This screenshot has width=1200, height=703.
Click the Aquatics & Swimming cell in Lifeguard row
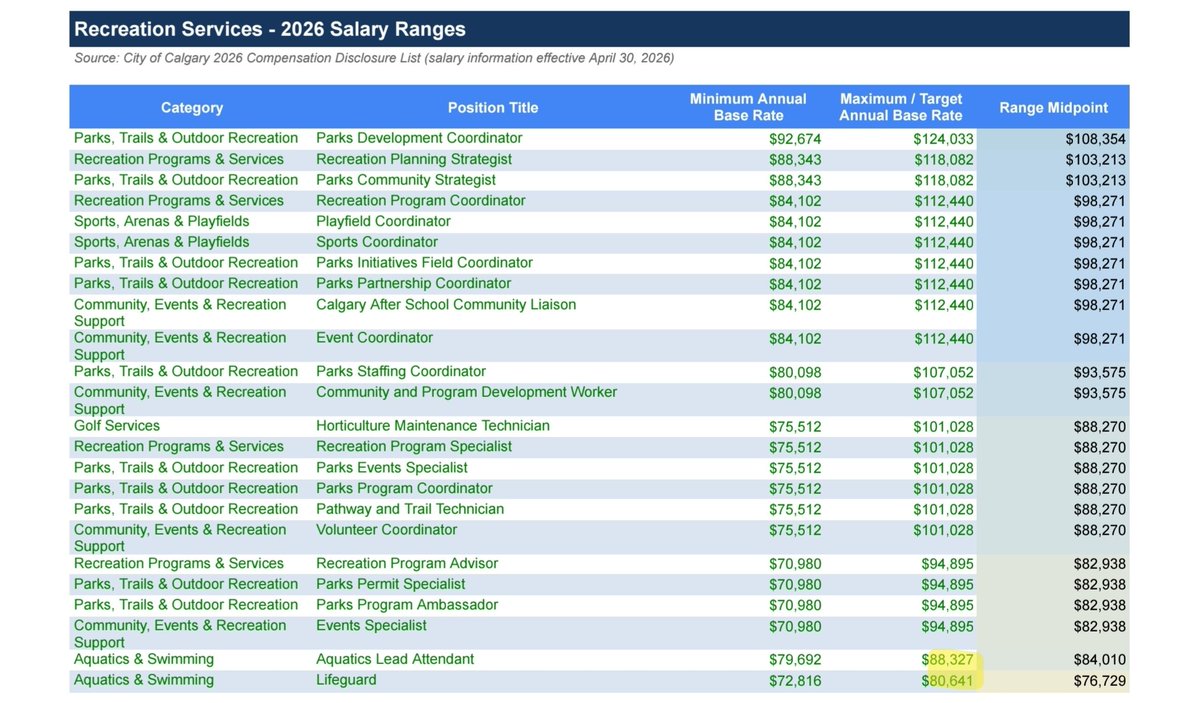point(144,680)
